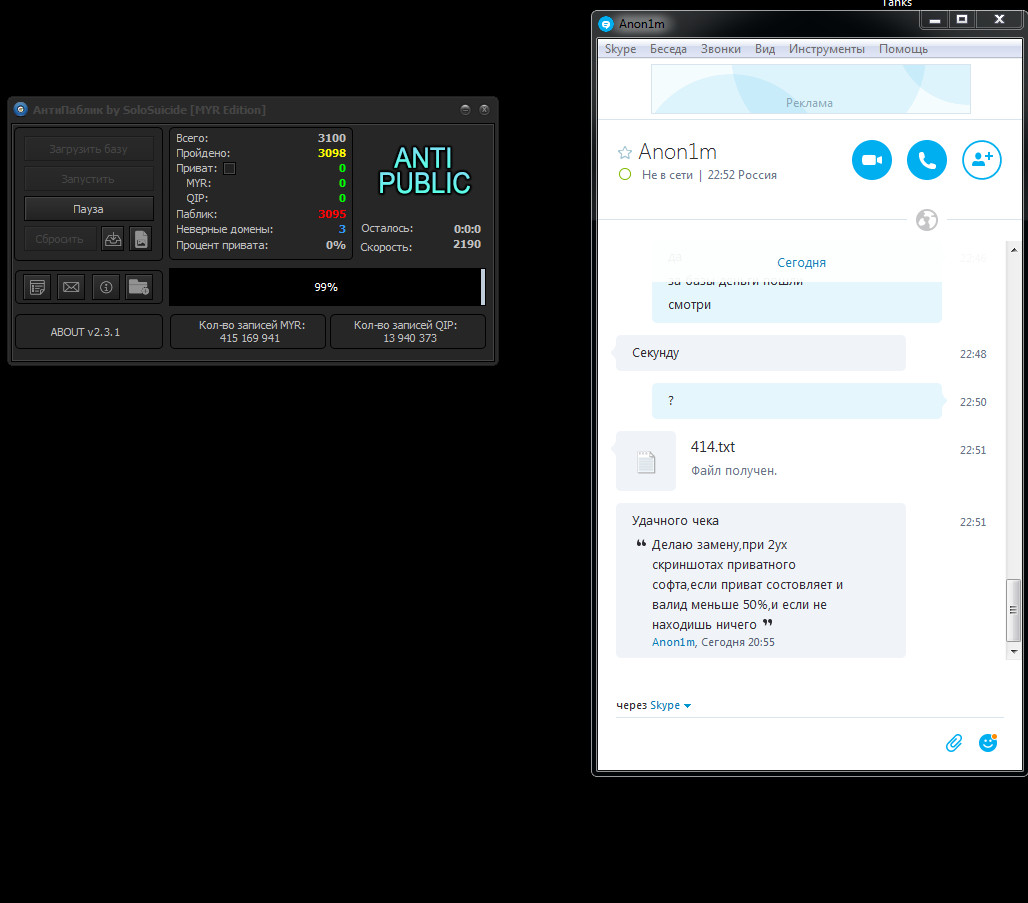The width and height of the screenshot is (1028, 903).
Task: Click the Anon1m status circle indicator
Action: click(x=625, y=174)
